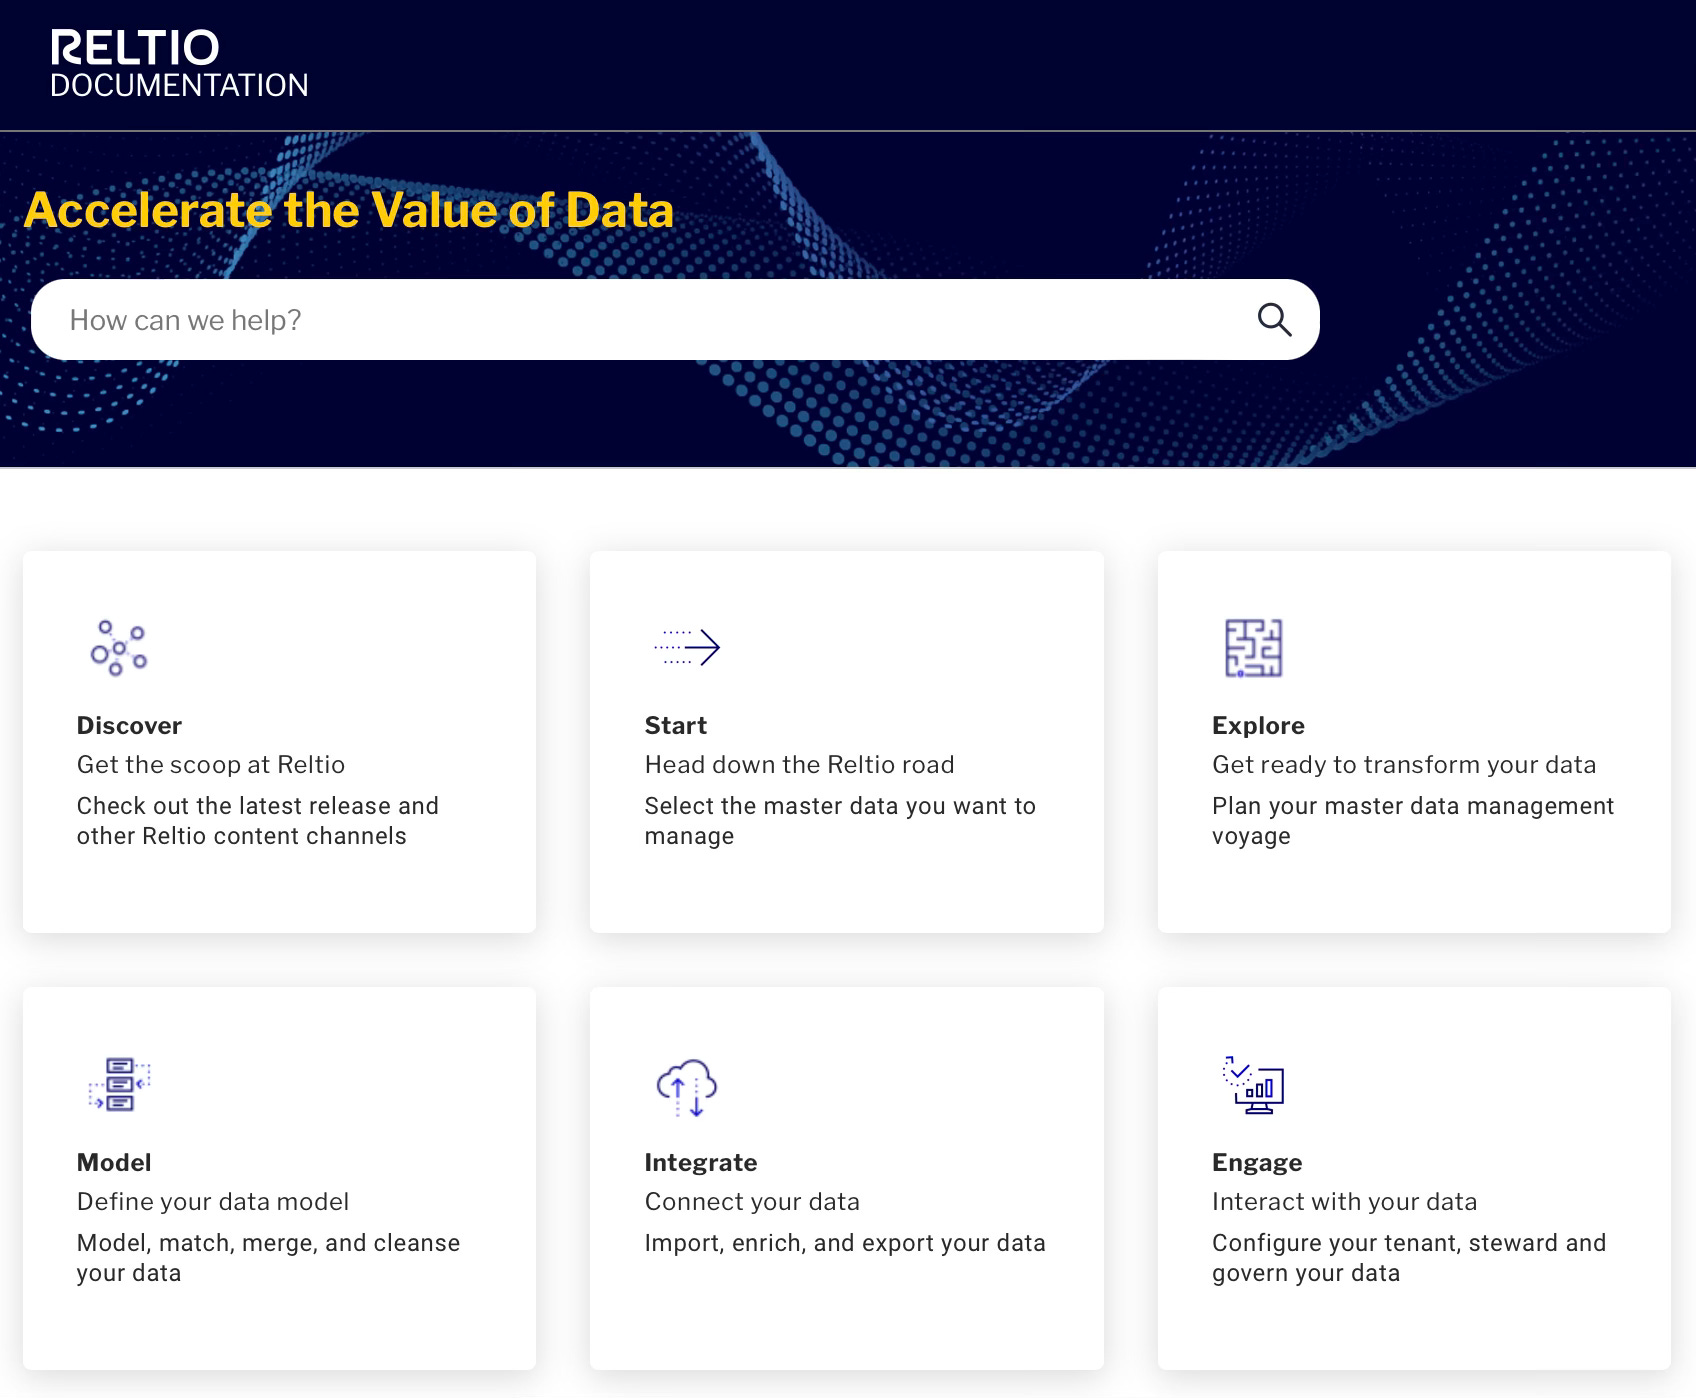Click the magnifying glass search icon
This screenshot has width=1696, height=1398.
click(1274, 320)
